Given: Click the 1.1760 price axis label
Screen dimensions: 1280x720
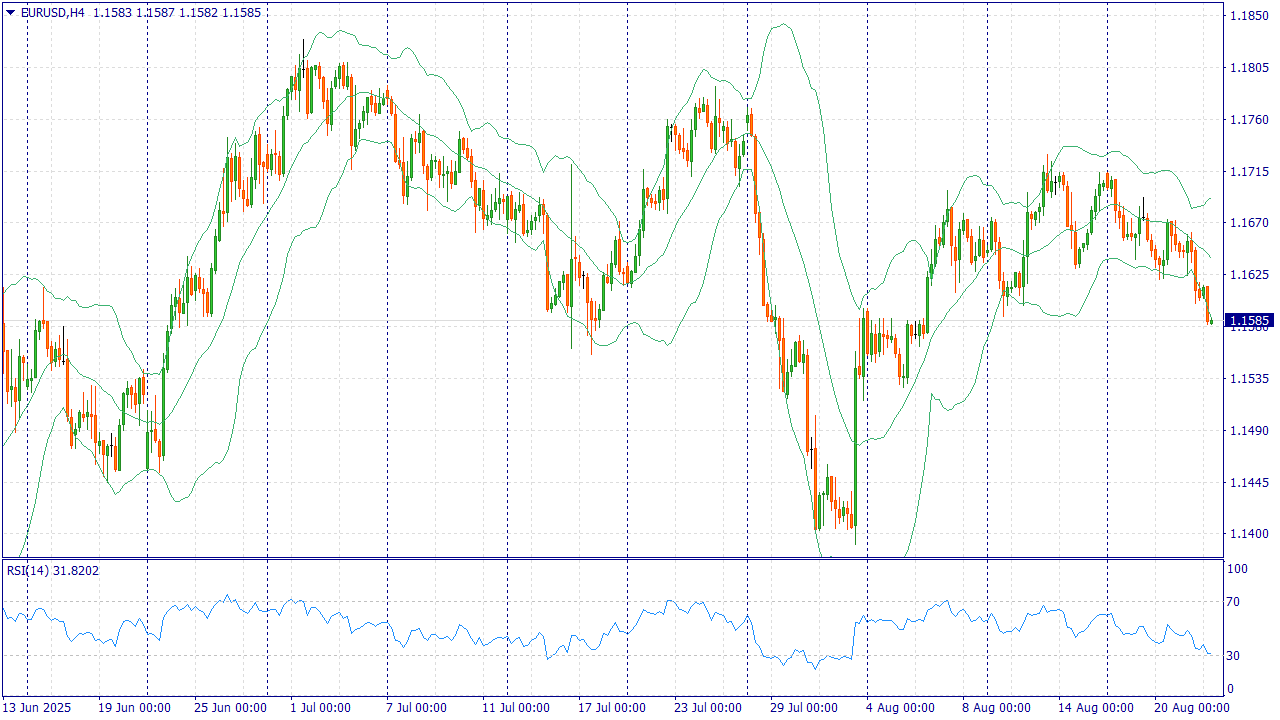Looking at the screenshot, I should coord(1249,120).
